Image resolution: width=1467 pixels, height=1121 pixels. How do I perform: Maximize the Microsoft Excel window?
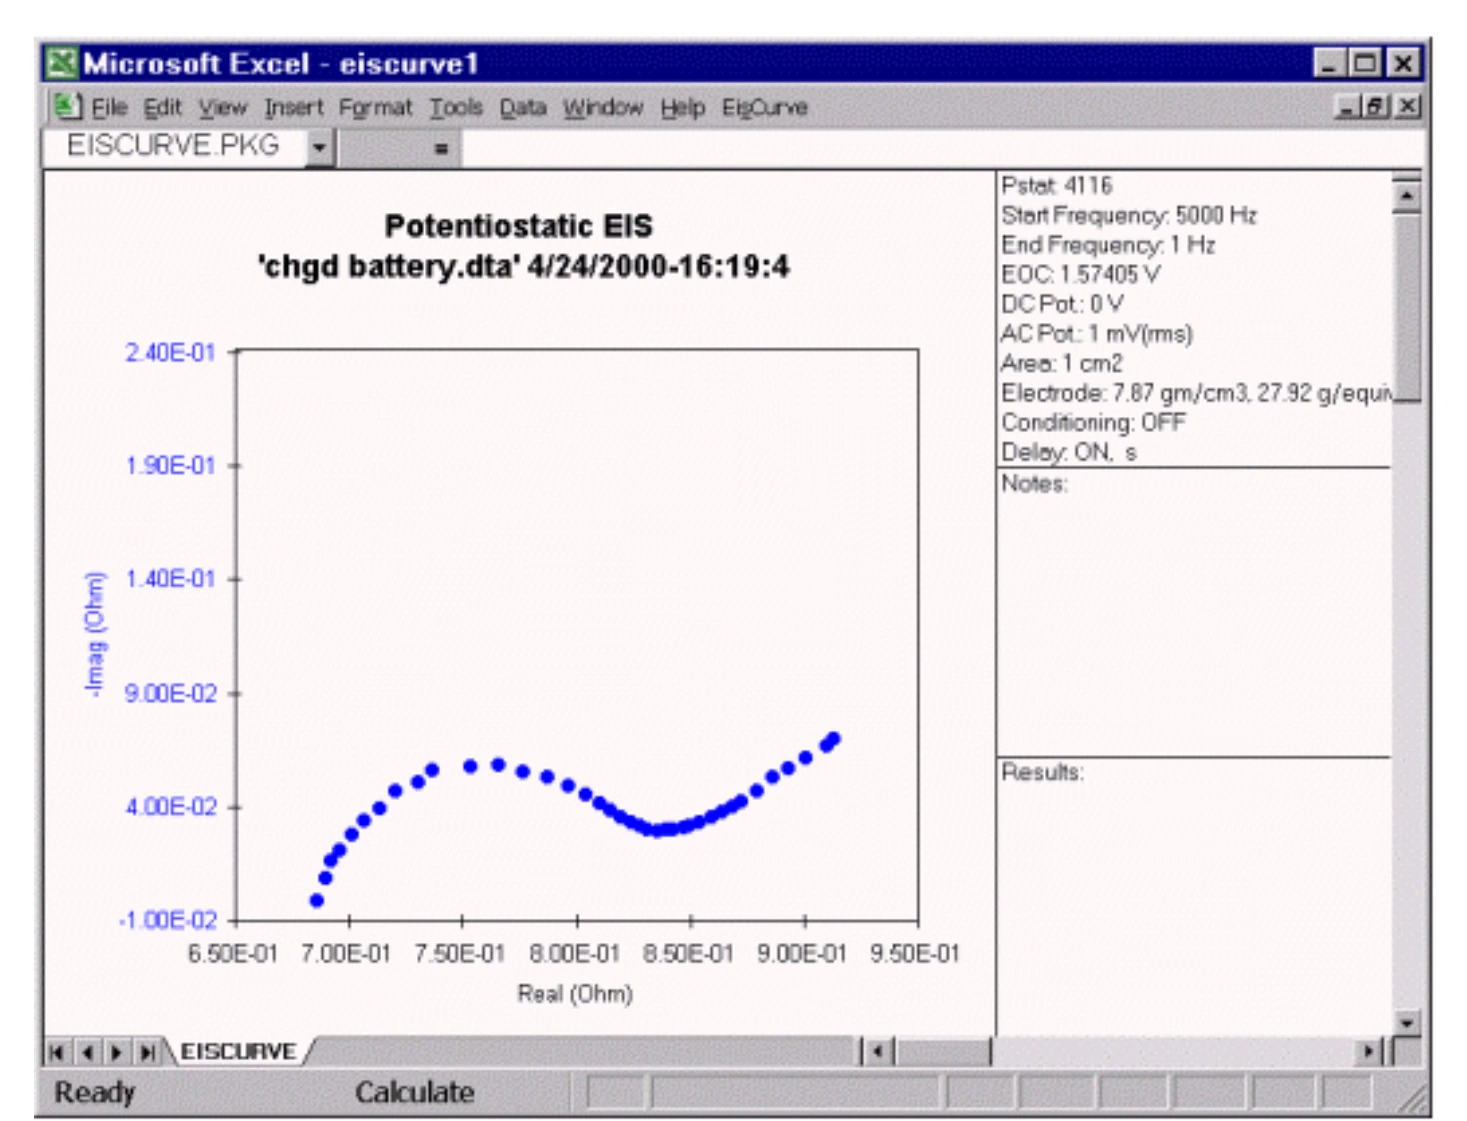point(1364,64)
